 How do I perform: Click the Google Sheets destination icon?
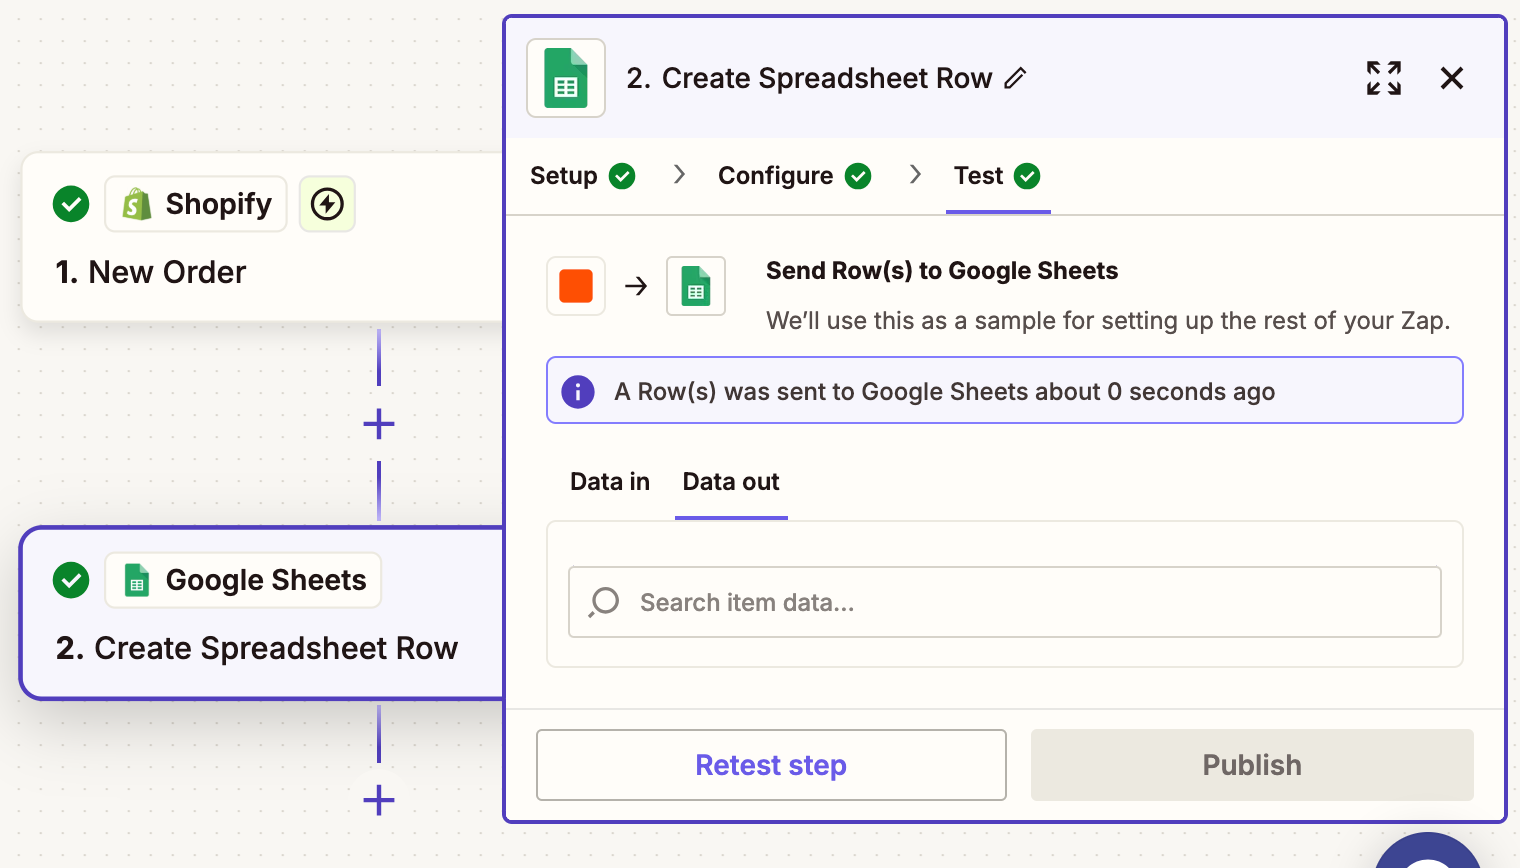pyautogui.click(x=696, y=286)
